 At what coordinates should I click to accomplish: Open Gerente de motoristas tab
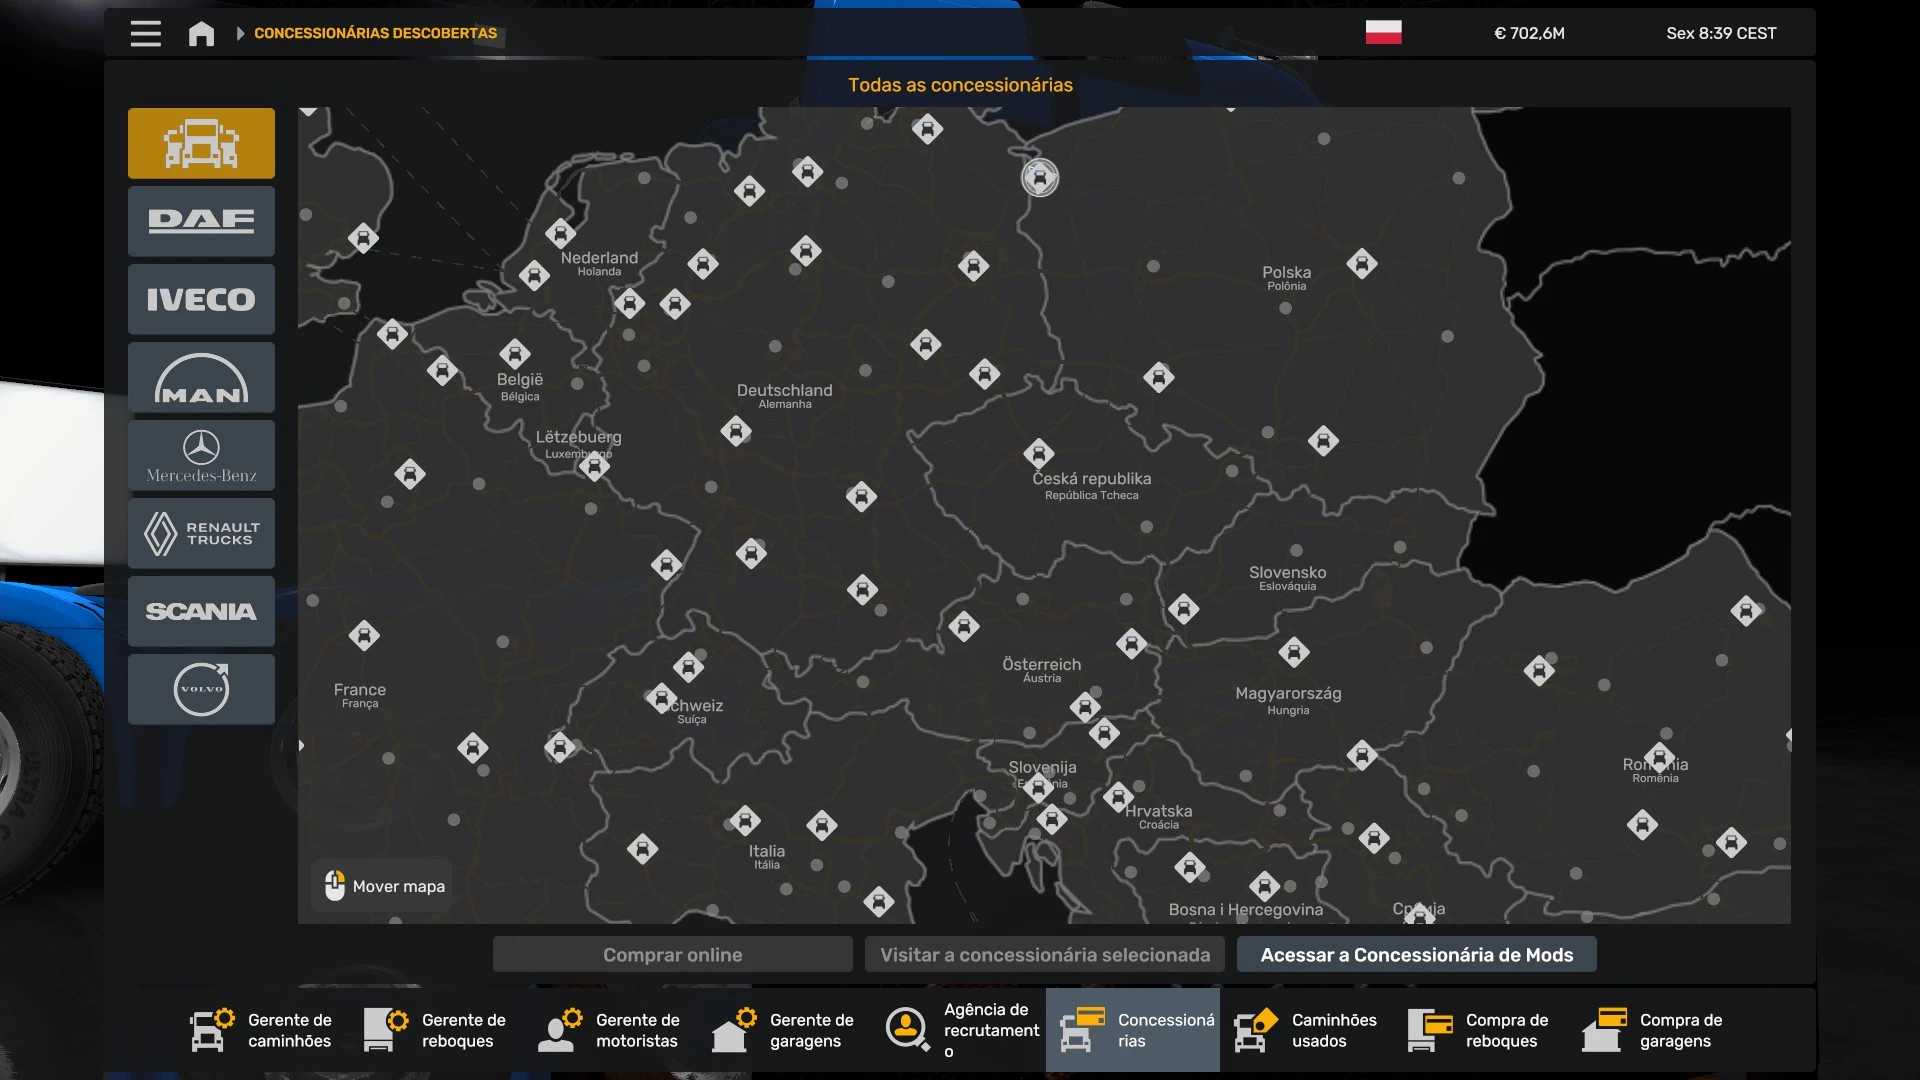[610, 1030]
